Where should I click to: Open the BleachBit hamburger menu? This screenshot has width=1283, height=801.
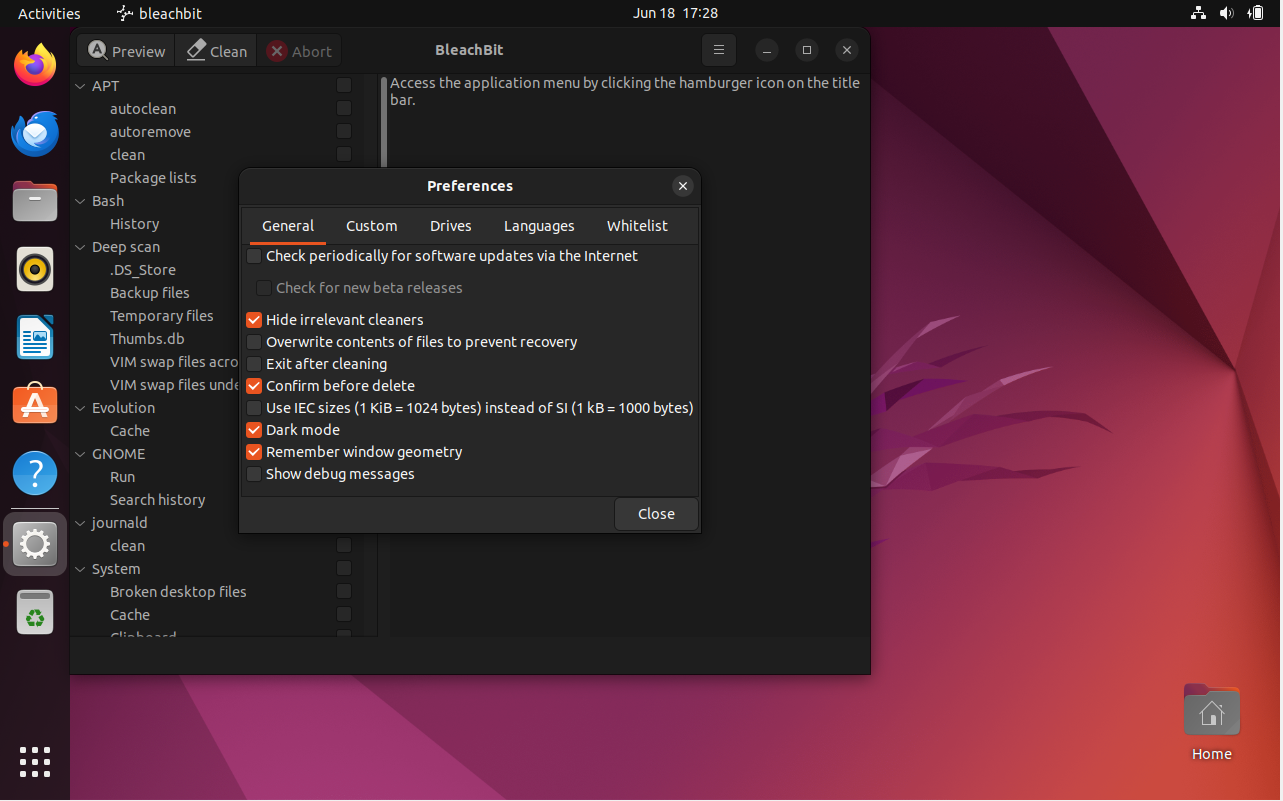(x=718, y=50)
